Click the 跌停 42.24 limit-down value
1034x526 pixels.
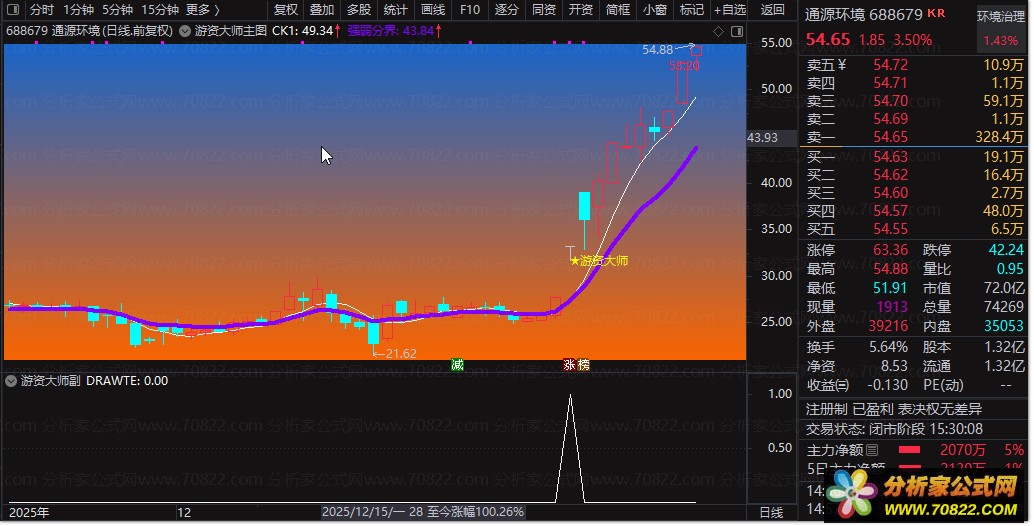click(1006, 250)
